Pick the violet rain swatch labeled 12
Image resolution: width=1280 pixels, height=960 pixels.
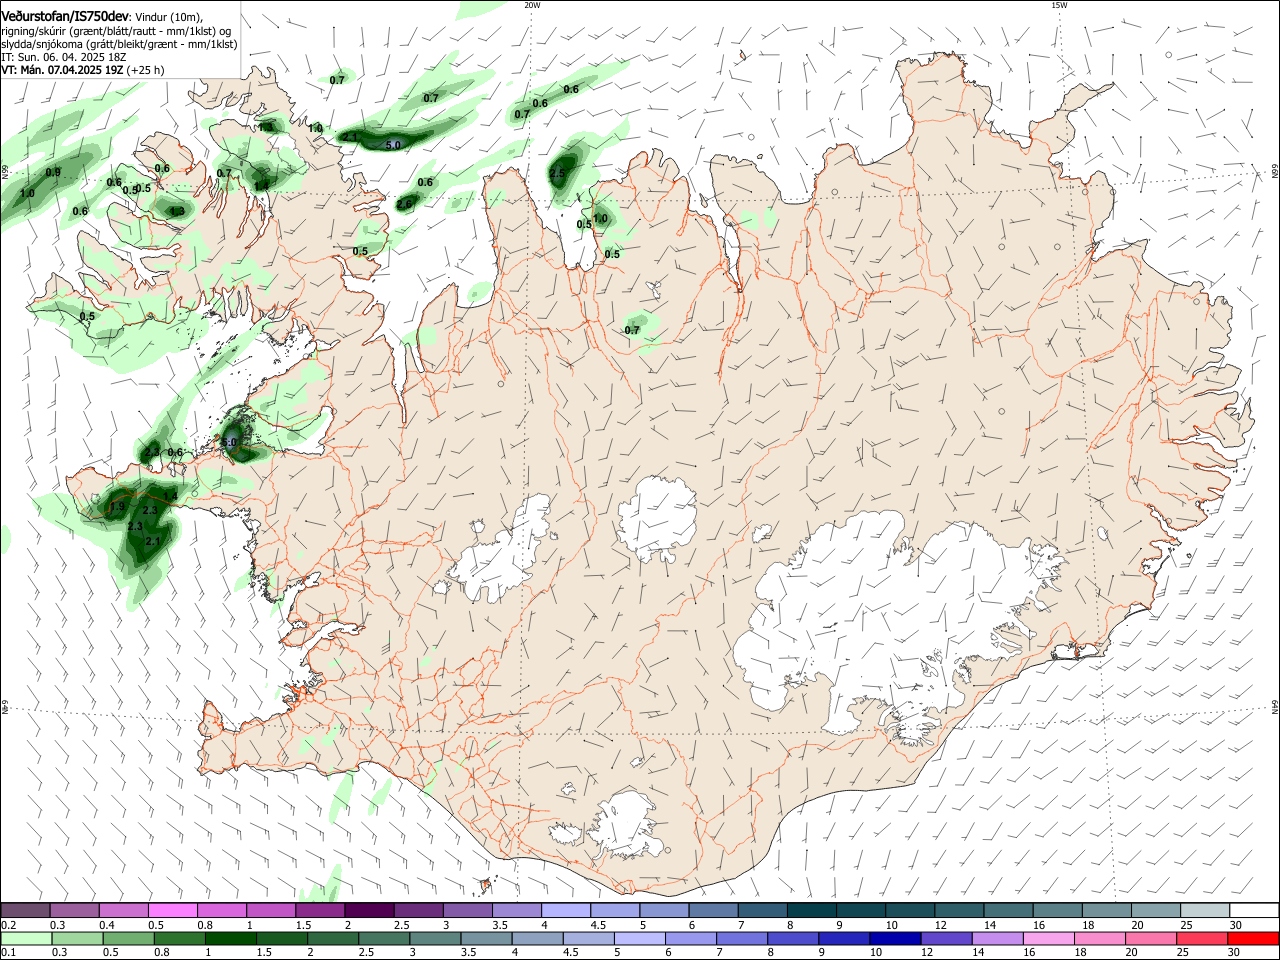(947, 938)
